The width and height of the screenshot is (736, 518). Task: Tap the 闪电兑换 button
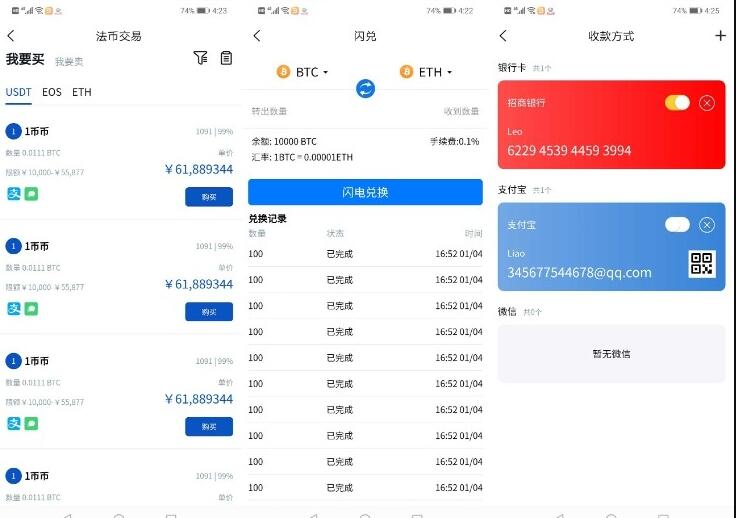[365, 192]
